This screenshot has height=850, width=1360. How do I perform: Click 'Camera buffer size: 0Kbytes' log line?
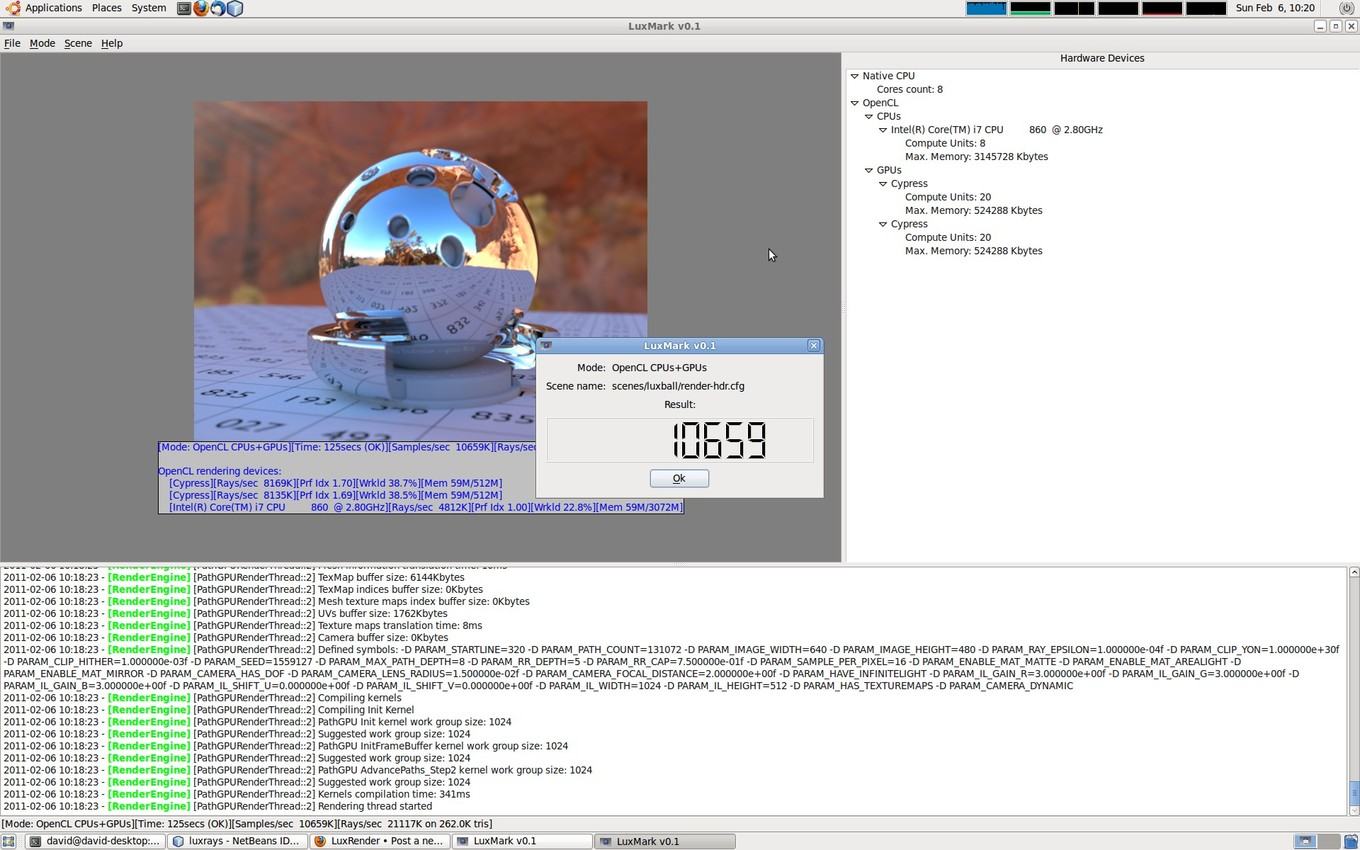click(383, 637)
